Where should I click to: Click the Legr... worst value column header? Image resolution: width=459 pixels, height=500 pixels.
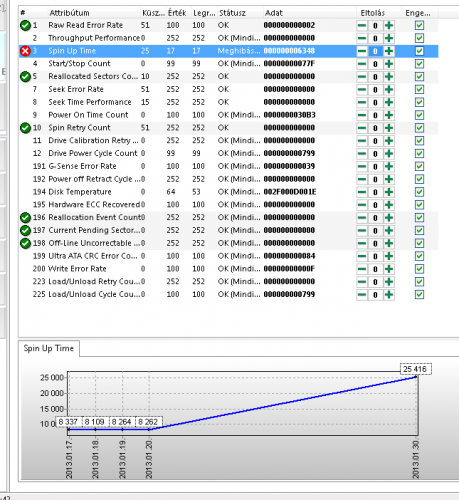click(204, 13)
